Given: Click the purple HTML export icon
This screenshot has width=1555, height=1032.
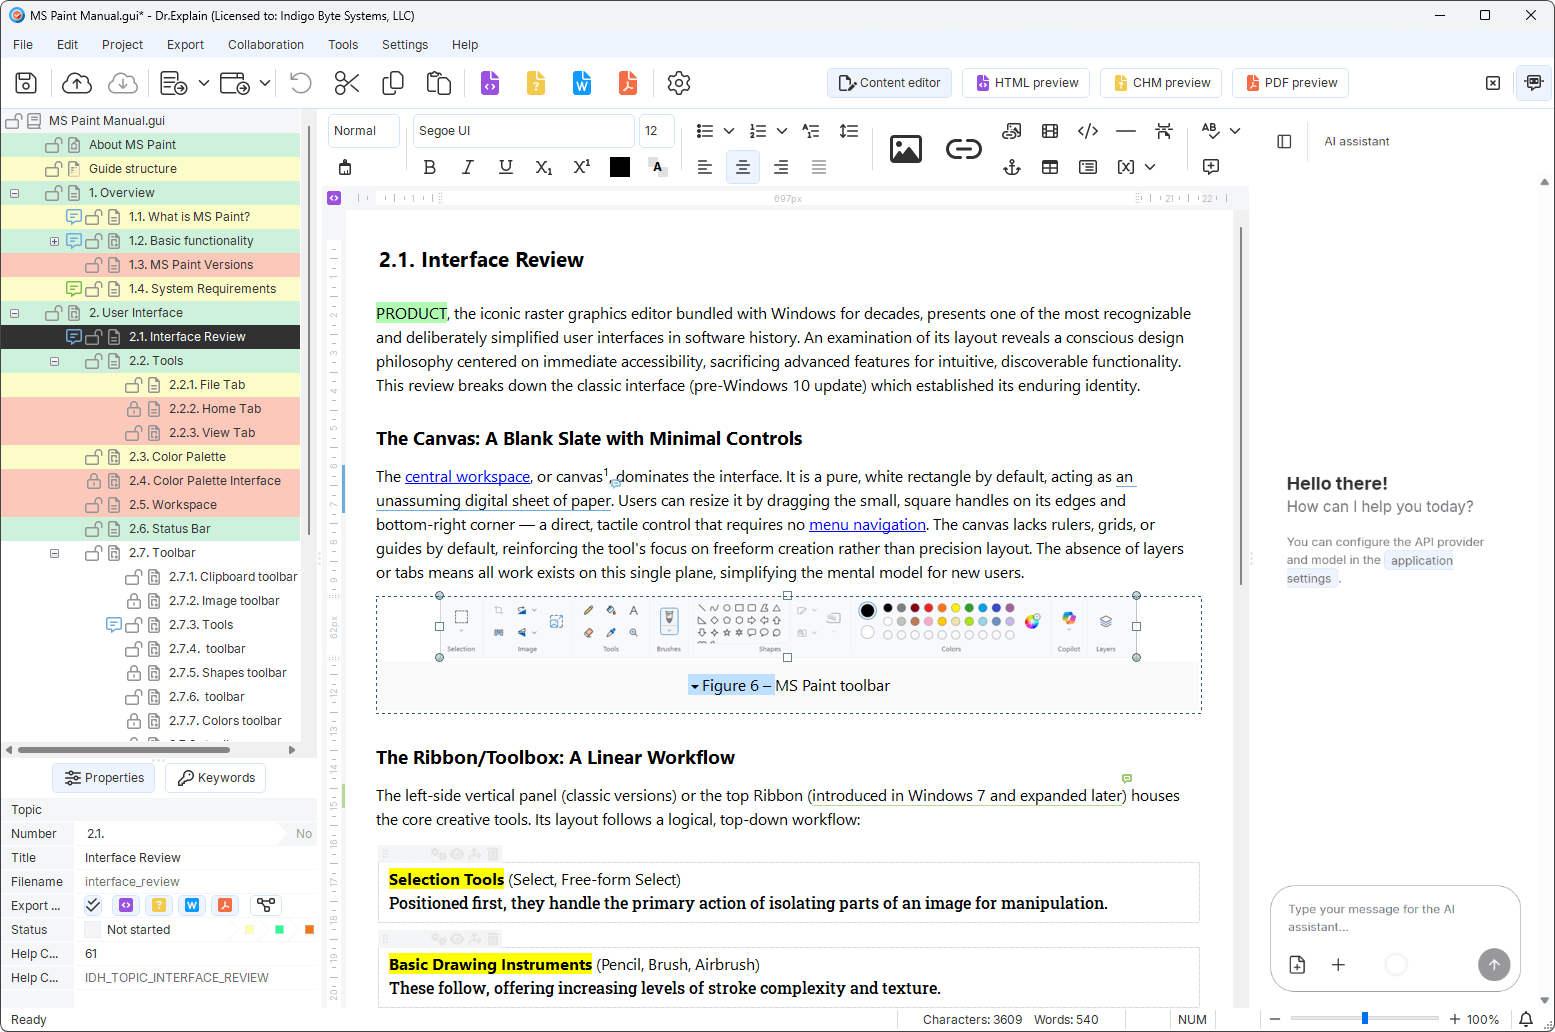Looking at the screenshot, I should point(490,83).
